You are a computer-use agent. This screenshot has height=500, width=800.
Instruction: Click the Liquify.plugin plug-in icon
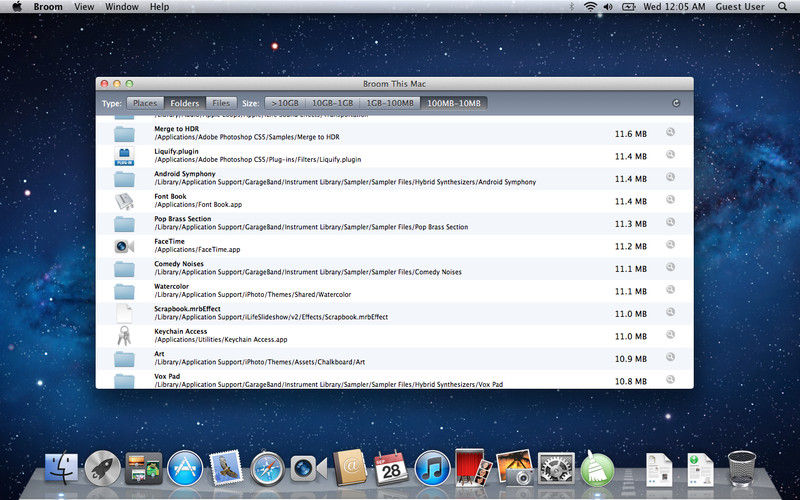coord(124,156)
